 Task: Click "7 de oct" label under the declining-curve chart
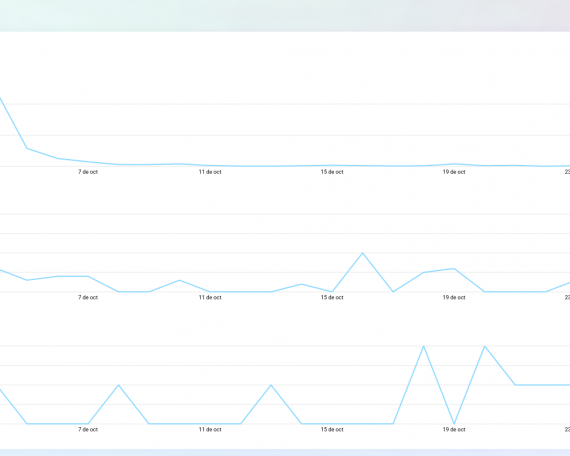pos(88,172)
